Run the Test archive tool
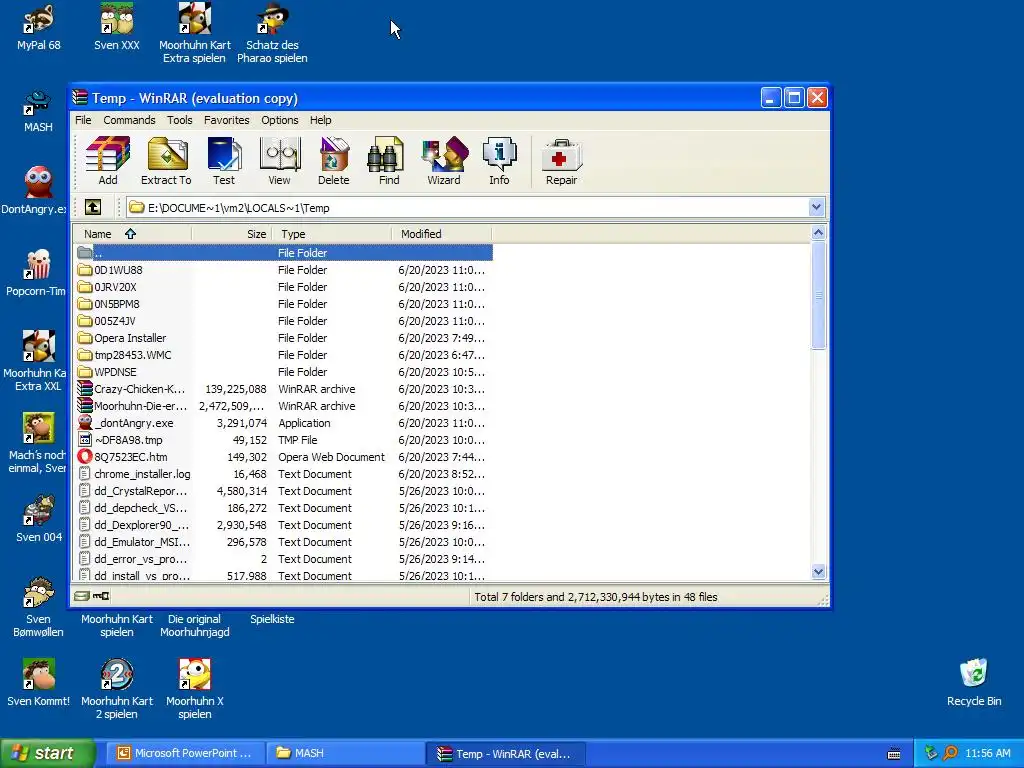Viewport: 1024px width, 768px height. pyautogui.click(x=224, y=161)
